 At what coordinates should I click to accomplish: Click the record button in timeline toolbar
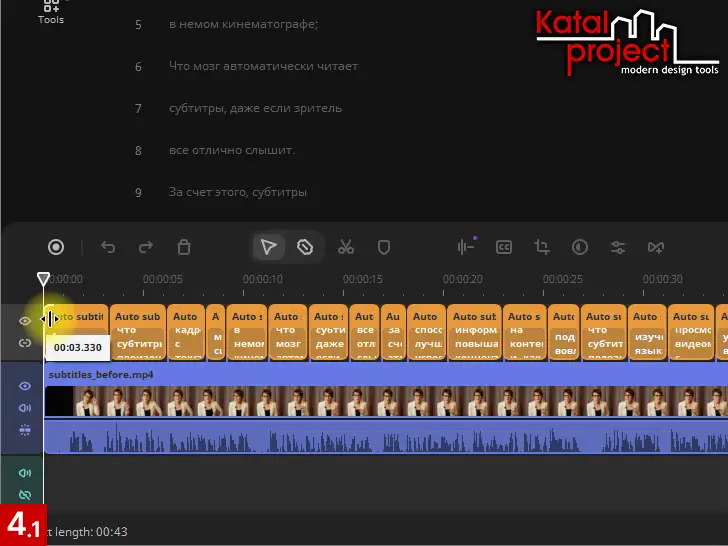(56, 247)
